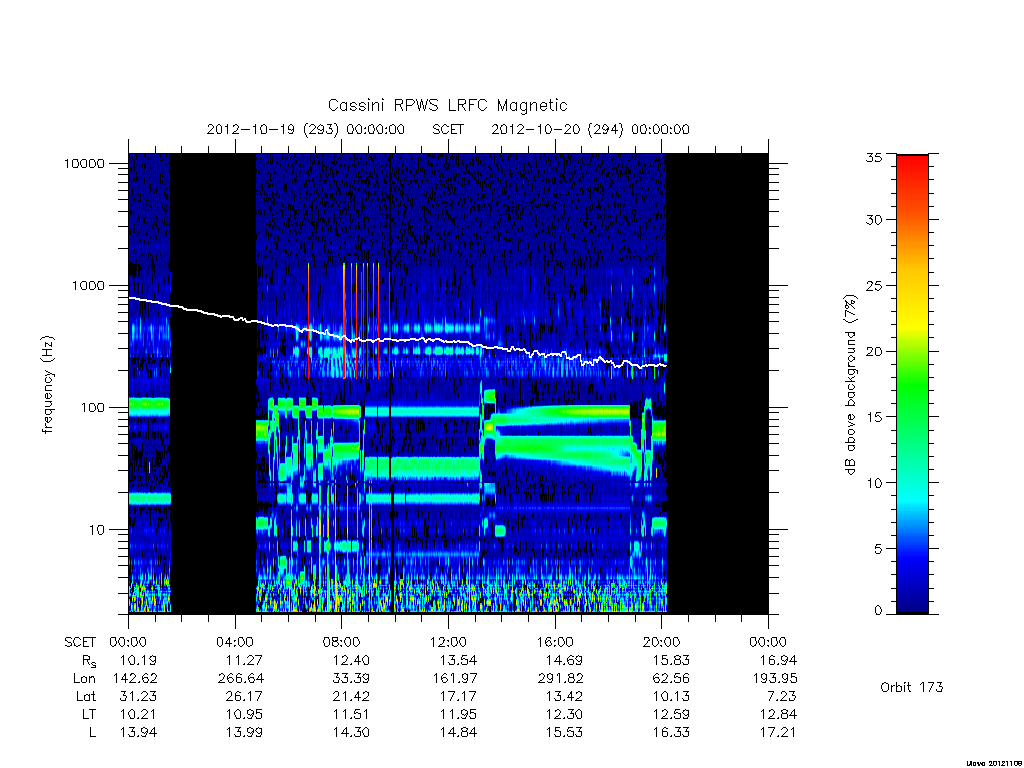Click the "Orbit 173" label
The height and width of the screenshot is (768, 1024).
click(912, 687)
